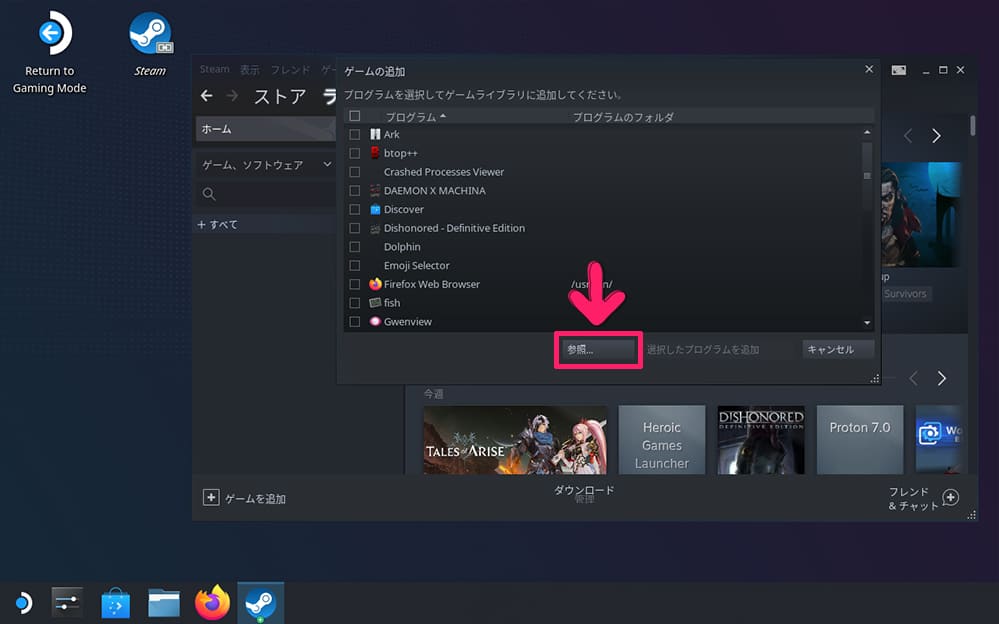Check the Crashed Processes Viewer checkbox
999x624 pixels.
tap(355, 172)
